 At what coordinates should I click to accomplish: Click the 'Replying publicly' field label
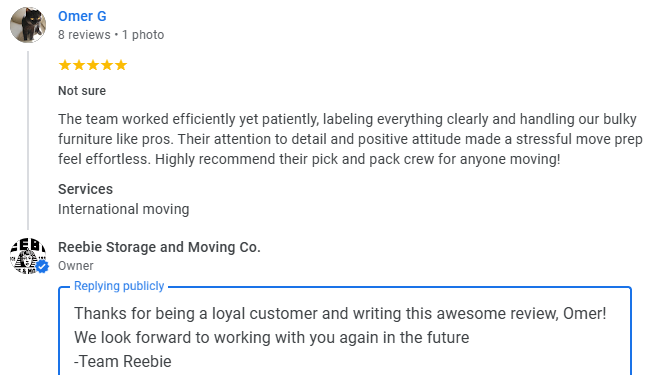point(119,286)
